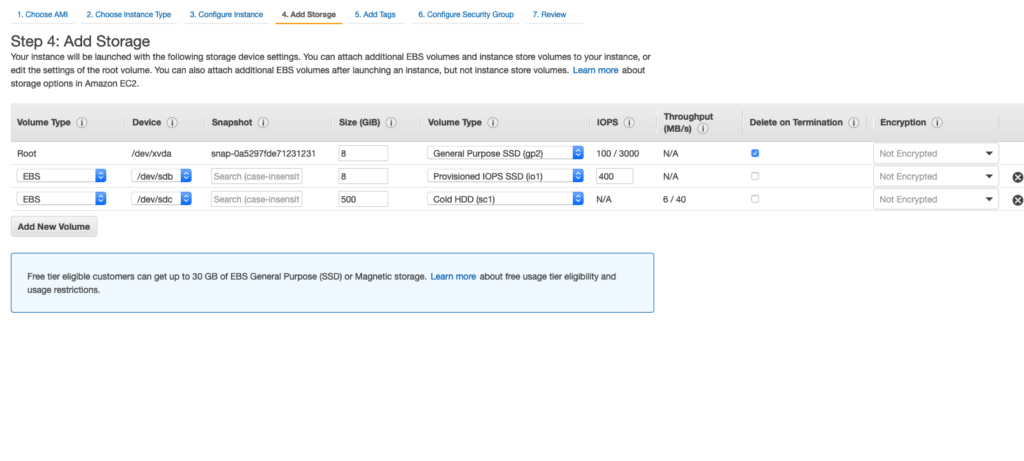
Task: Click the info icon next to IOPS
Action: [x=629, y=123]
